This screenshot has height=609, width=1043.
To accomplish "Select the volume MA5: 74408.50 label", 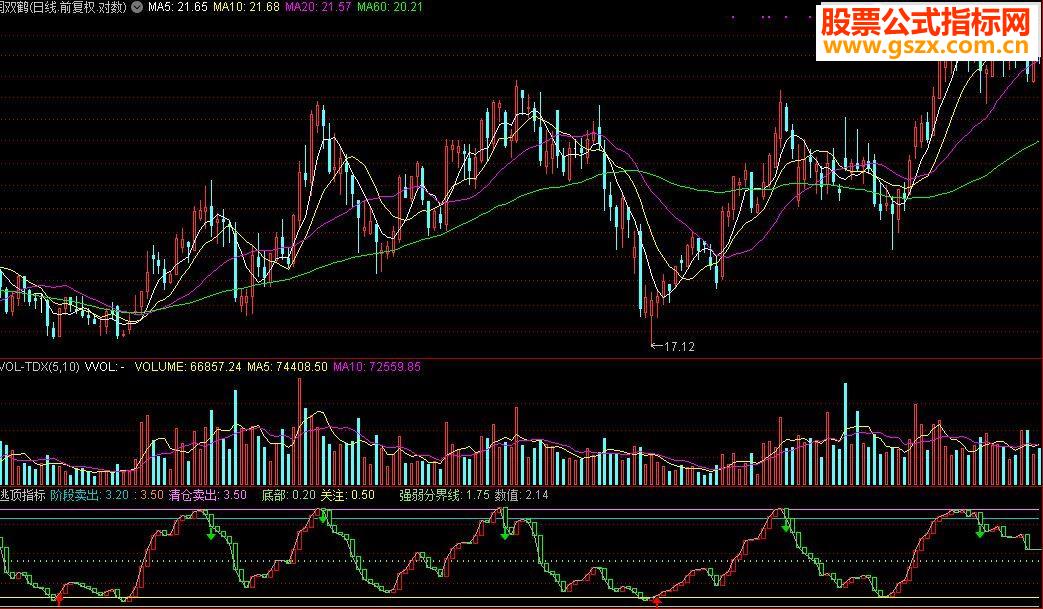I will pos(287,366).
